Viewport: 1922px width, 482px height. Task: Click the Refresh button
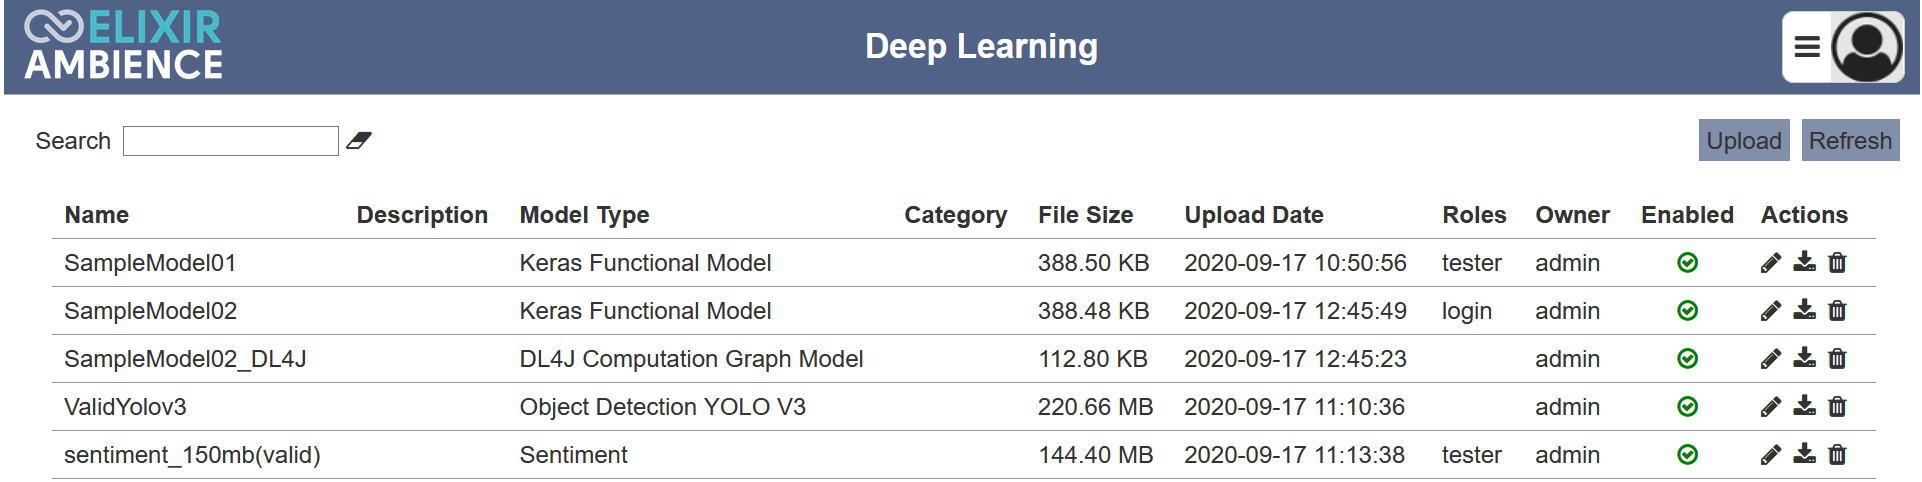[x=1850, y=140]
